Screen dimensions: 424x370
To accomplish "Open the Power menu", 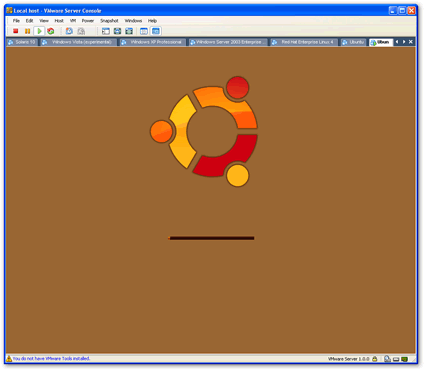I will pos(88,21).
